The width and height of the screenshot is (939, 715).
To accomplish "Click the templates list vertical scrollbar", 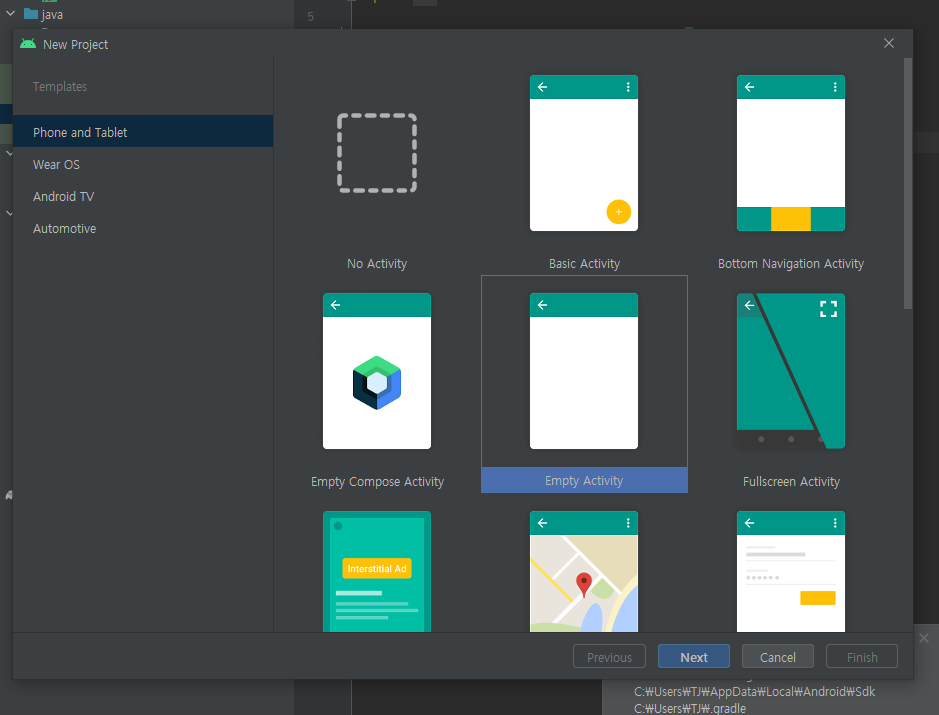I will [908, 183].
